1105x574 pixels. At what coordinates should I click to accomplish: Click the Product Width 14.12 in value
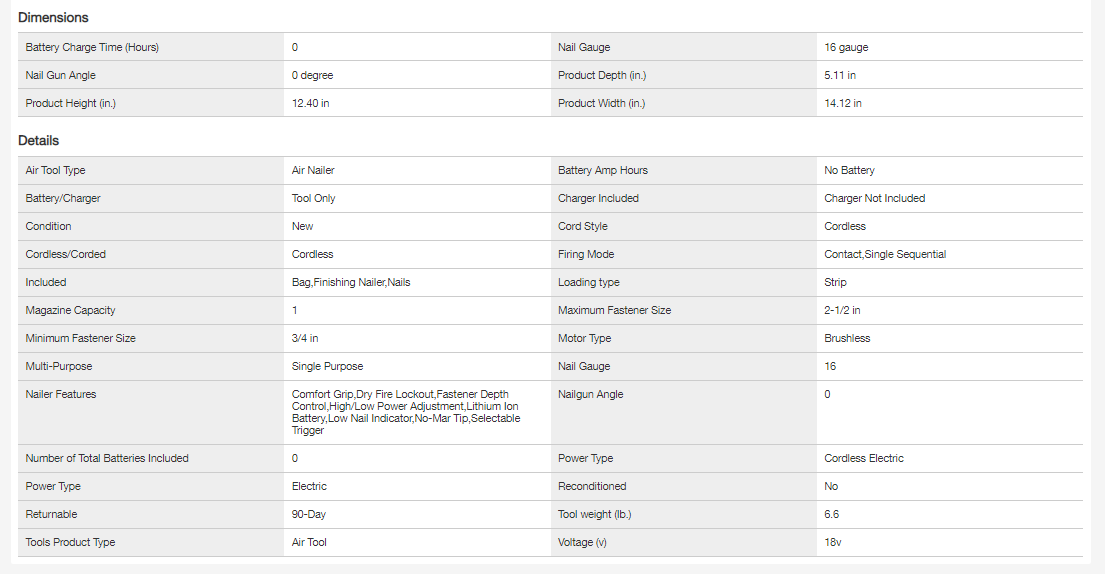(843, 103)
